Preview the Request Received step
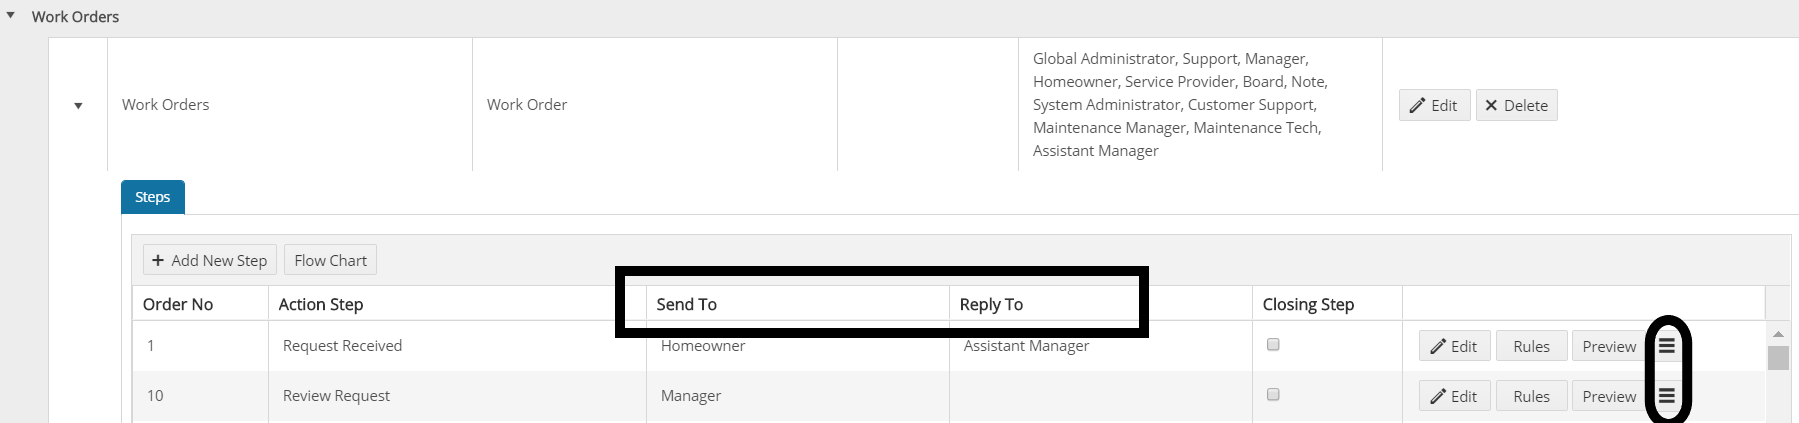Screen dimensions: 1799x423 tap(1608, 346)
